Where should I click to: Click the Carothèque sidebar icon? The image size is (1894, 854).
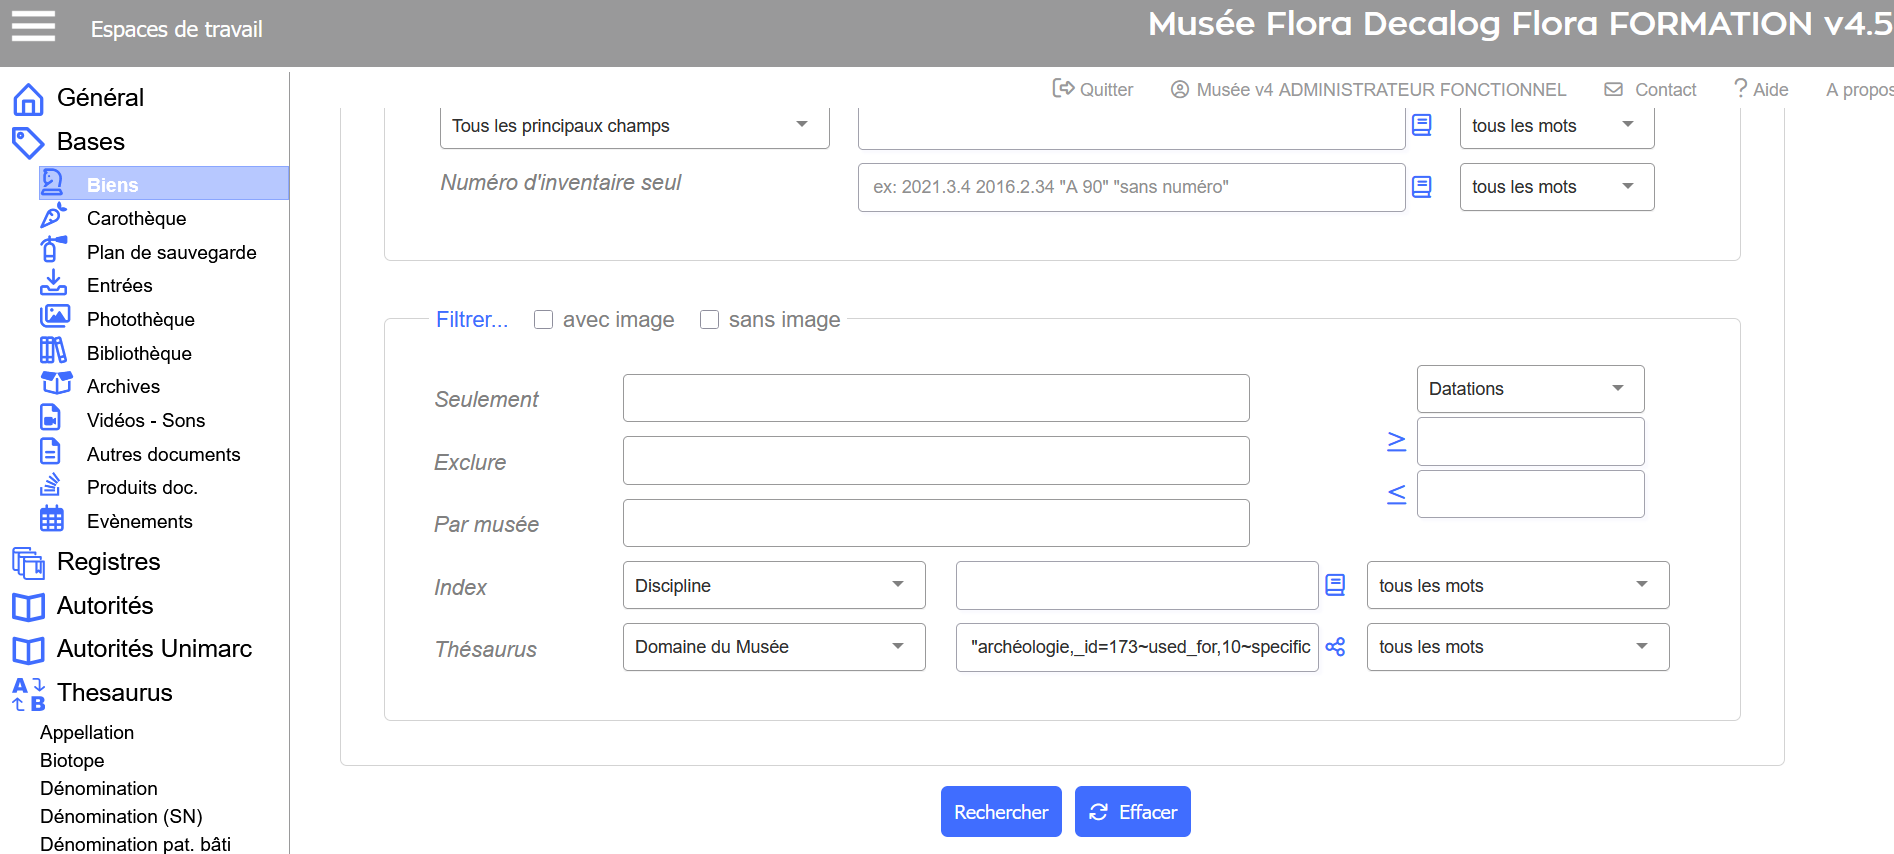pos(53,216)
